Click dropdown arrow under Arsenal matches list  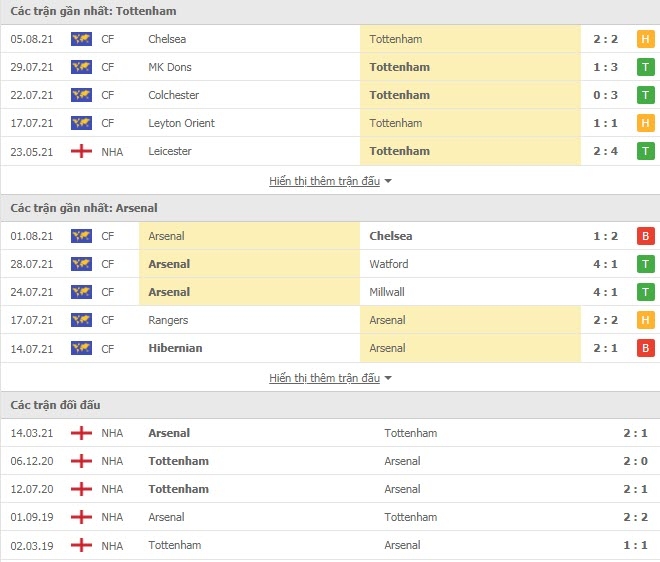(x=388, y=378)
